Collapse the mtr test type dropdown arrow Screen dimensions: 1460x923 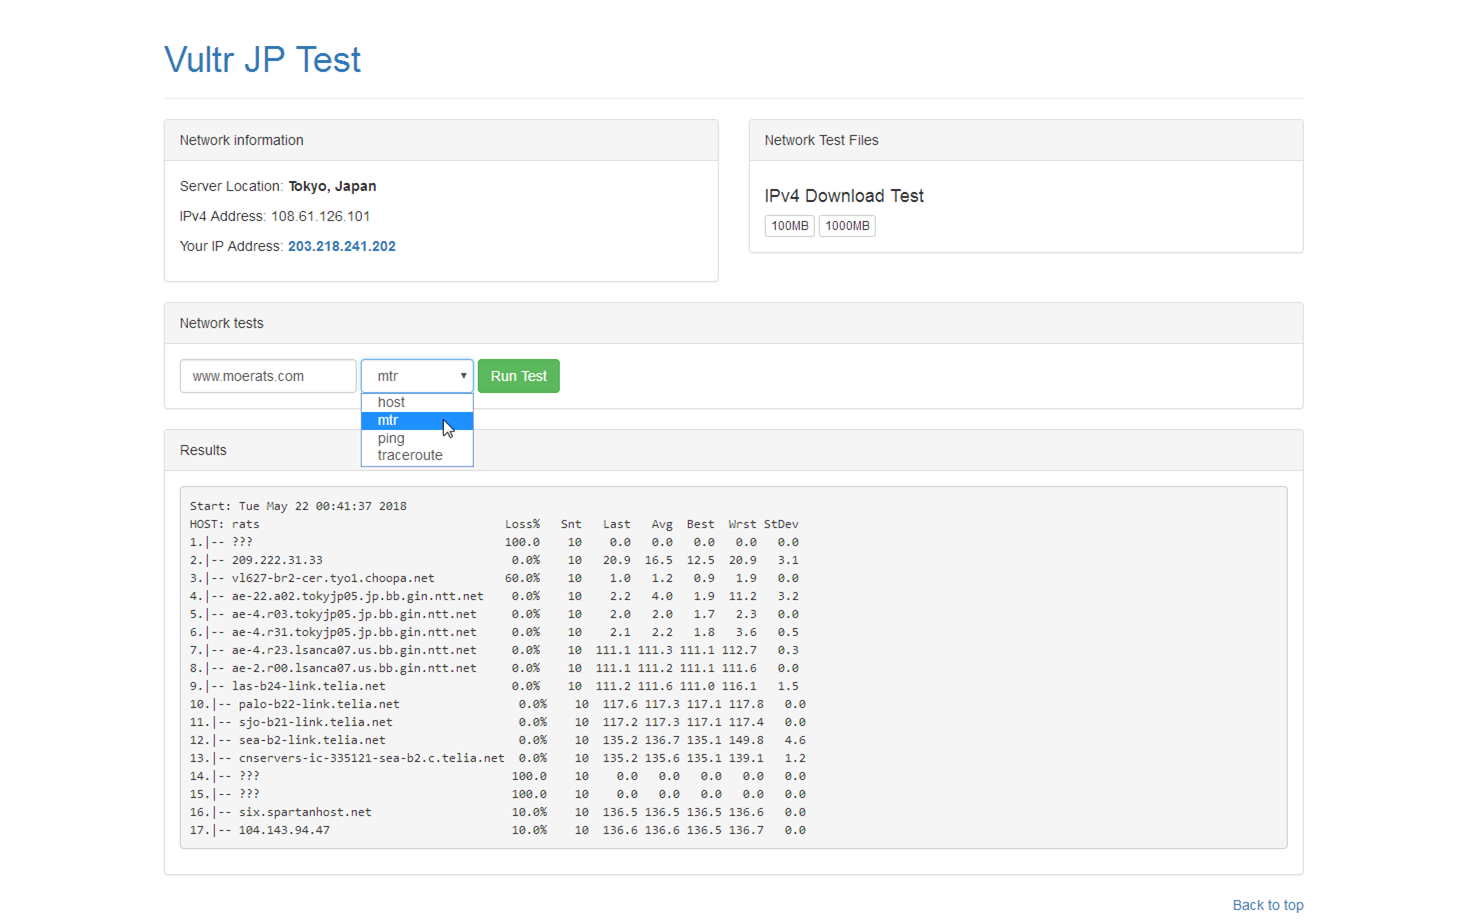pyautogui.click(x=463, y=376)
